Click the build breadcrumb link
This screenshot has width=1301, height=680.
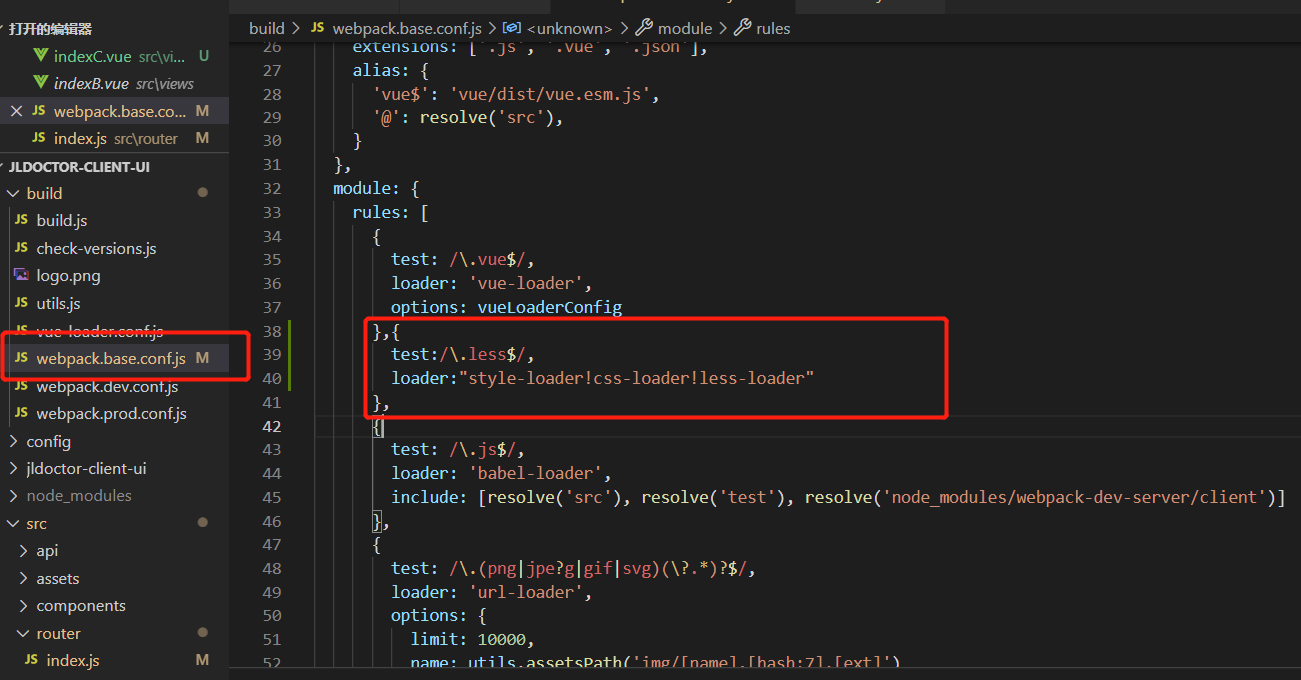(266, 28)
